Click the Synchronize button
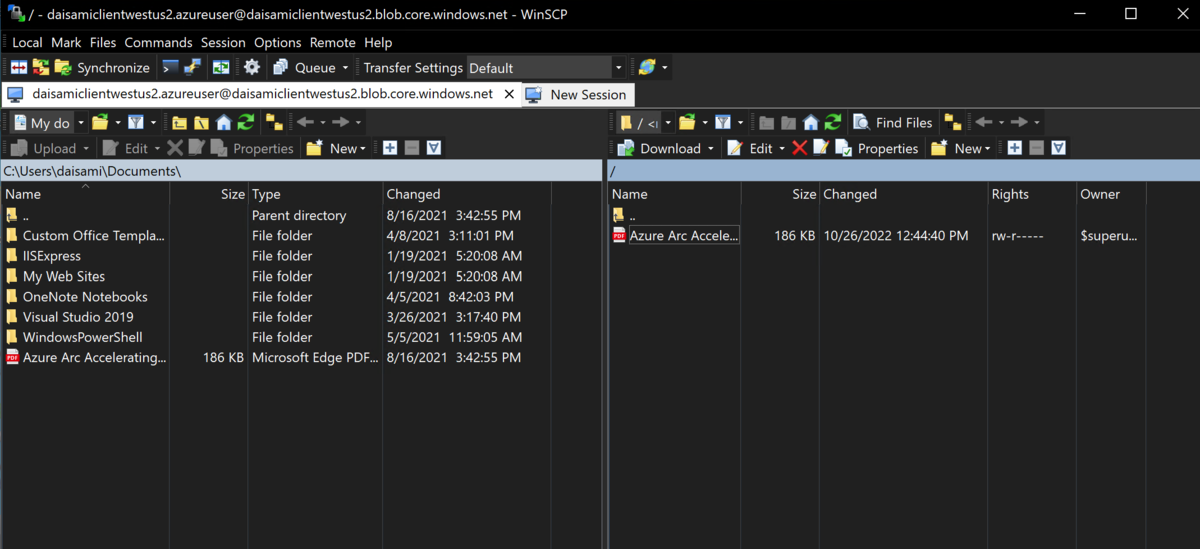This screenshot has height=549, width=1200. (x=102, y=68)
